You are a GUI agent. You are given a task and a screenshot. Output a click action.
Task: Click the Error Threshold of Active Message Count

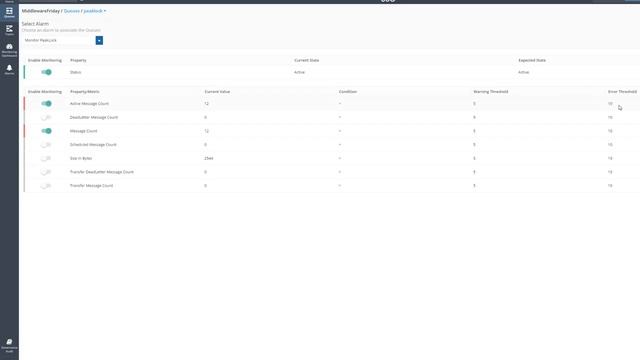(x=610, y=104)
